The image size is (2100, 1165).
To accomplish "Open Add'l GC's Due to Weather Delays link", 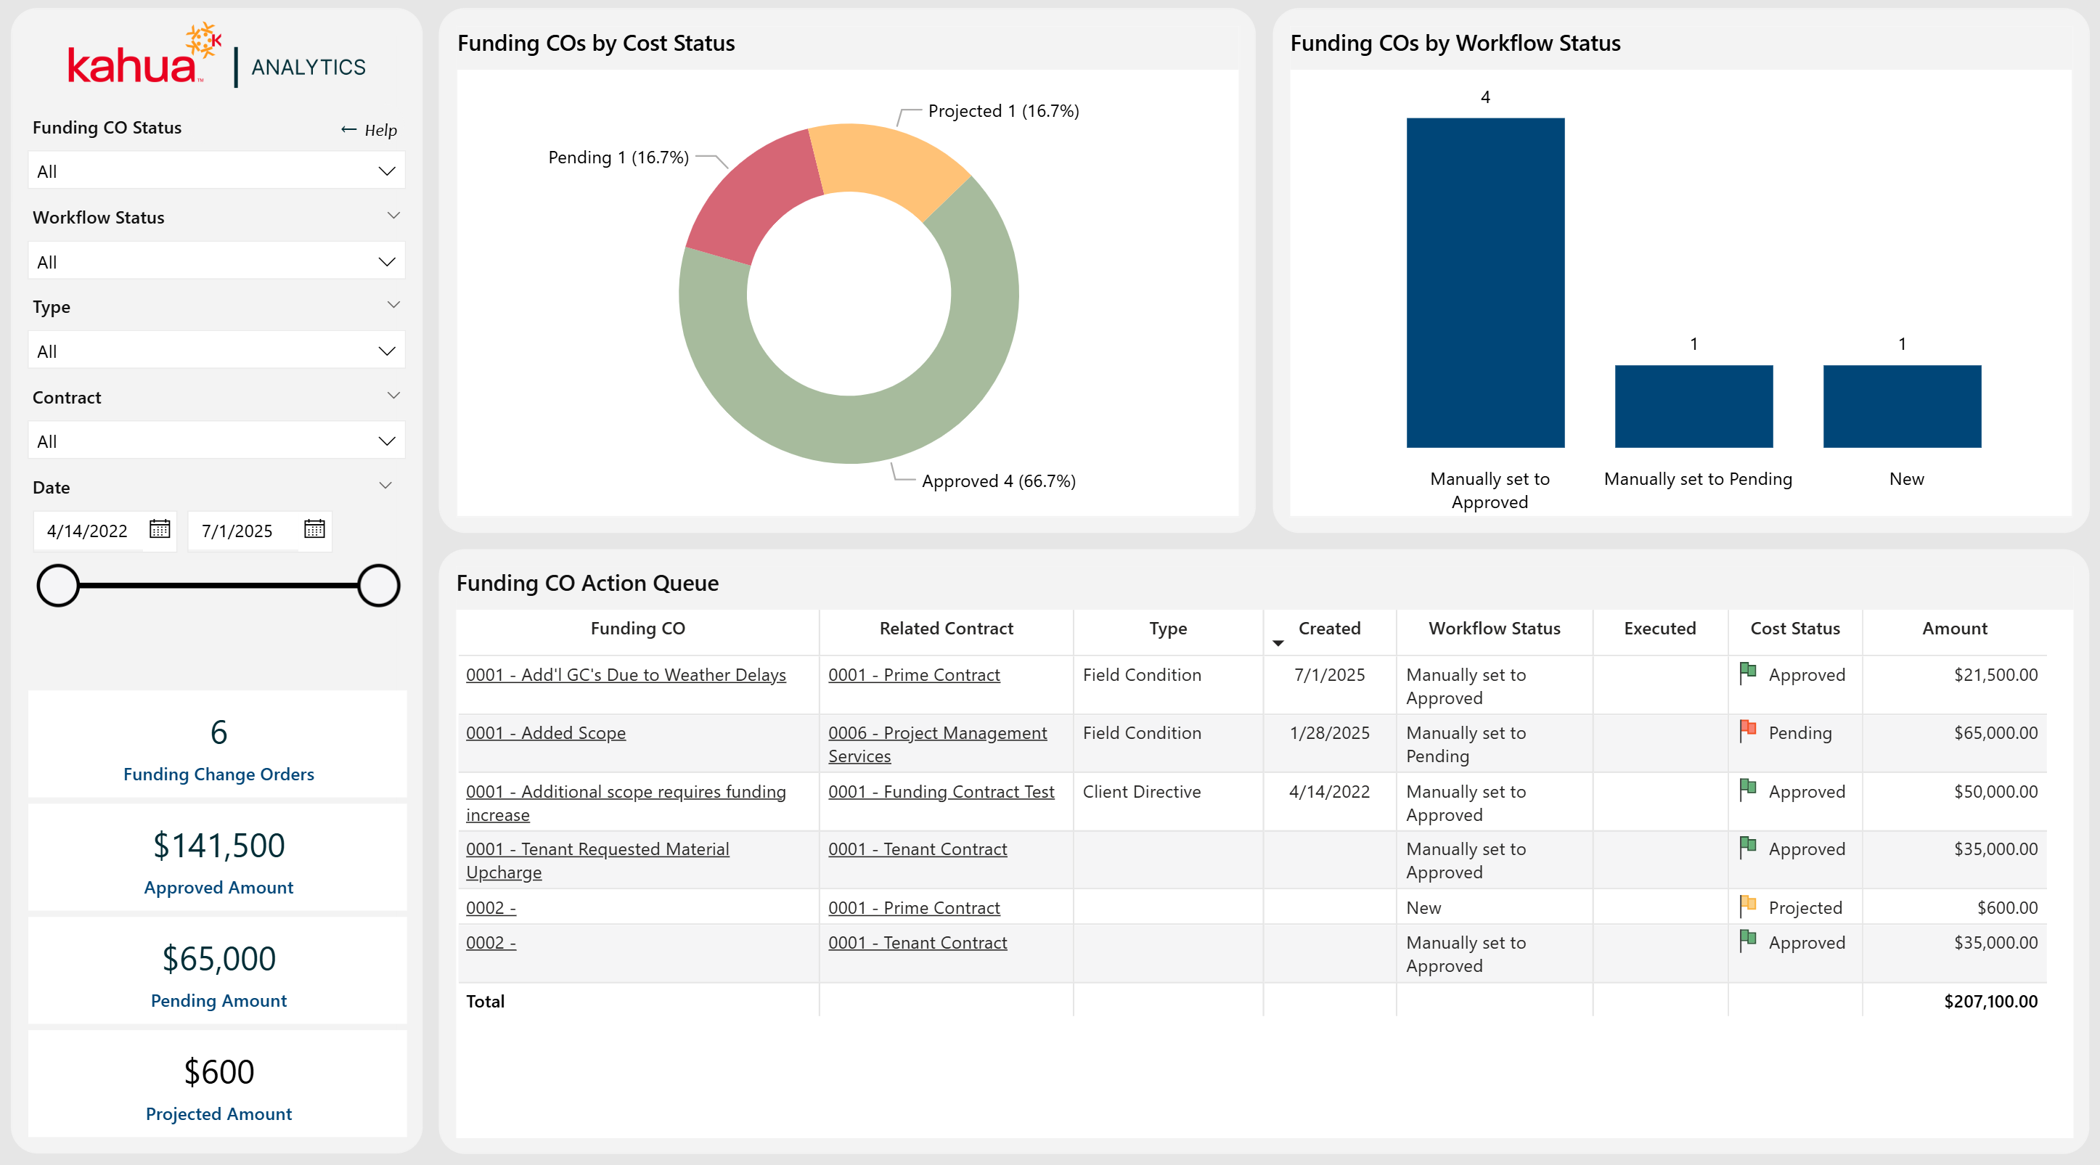I will [626, 674].
